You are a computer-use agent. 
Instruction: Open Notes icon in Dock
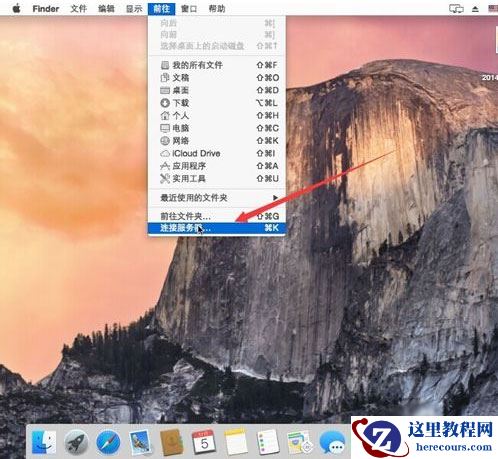click(x=236, y=442)
